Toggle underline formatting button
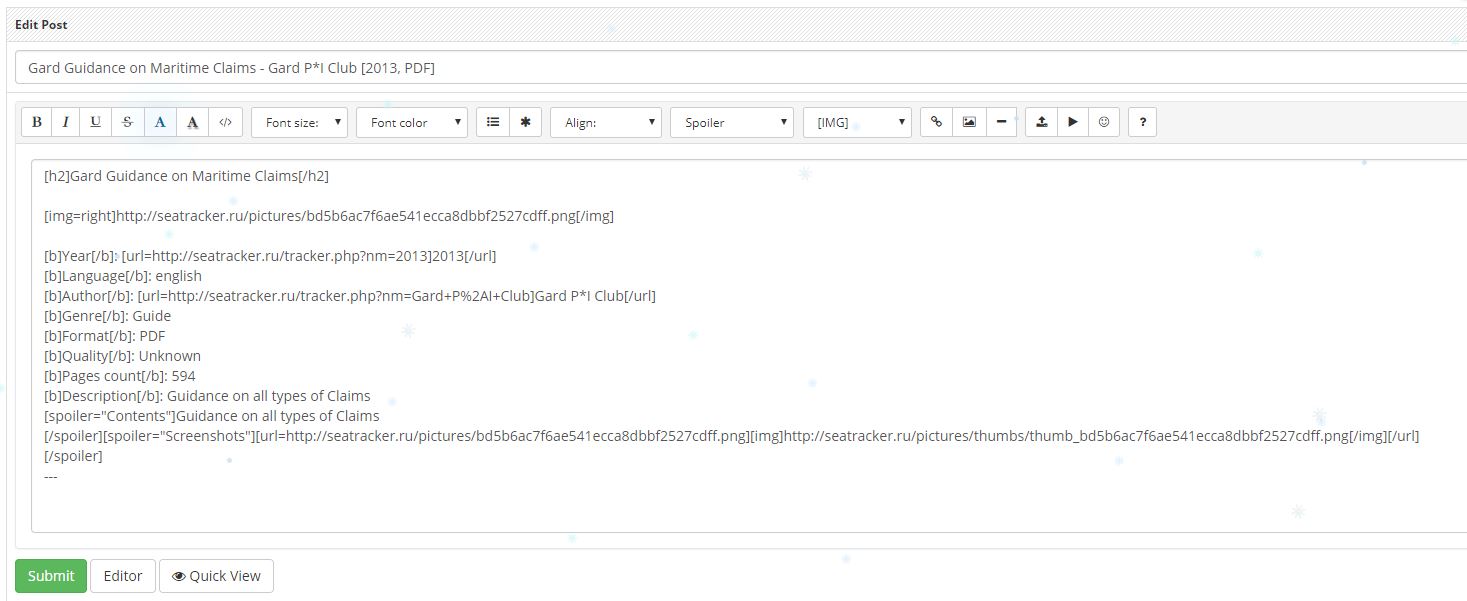 (x=96, y=122)
